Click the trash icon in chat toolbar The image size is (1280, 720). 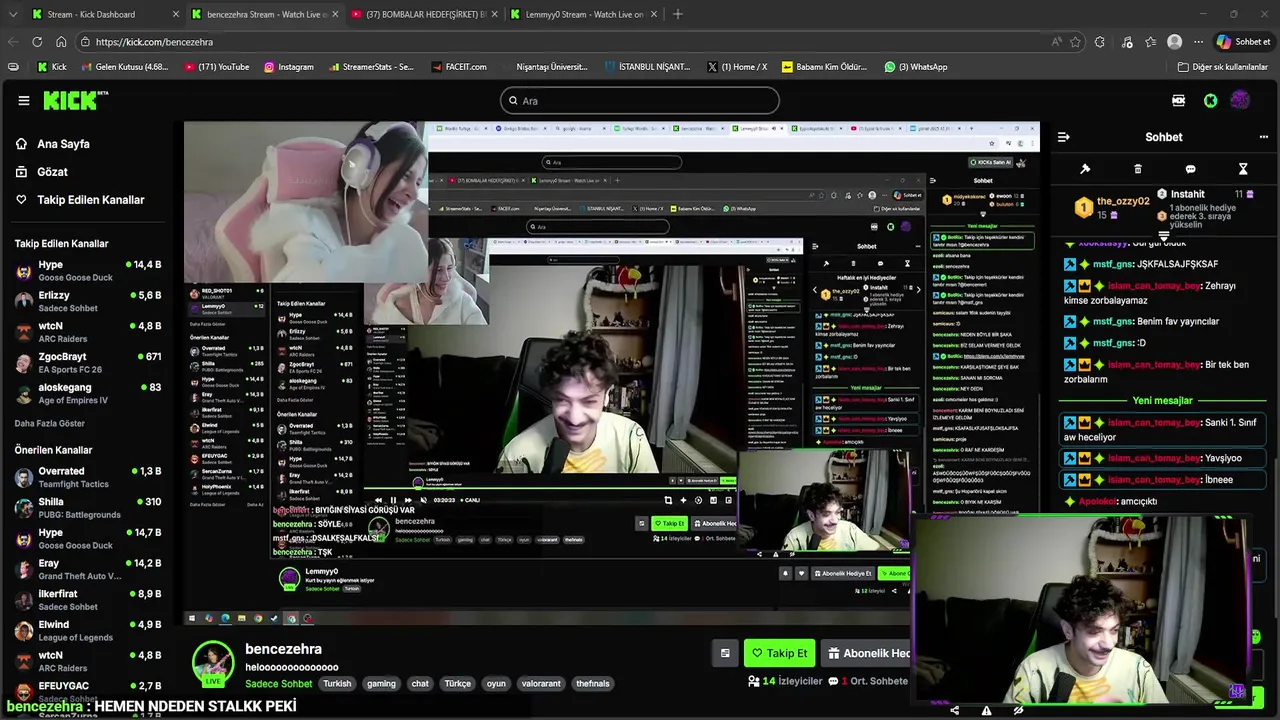[x=1138, y=169]
